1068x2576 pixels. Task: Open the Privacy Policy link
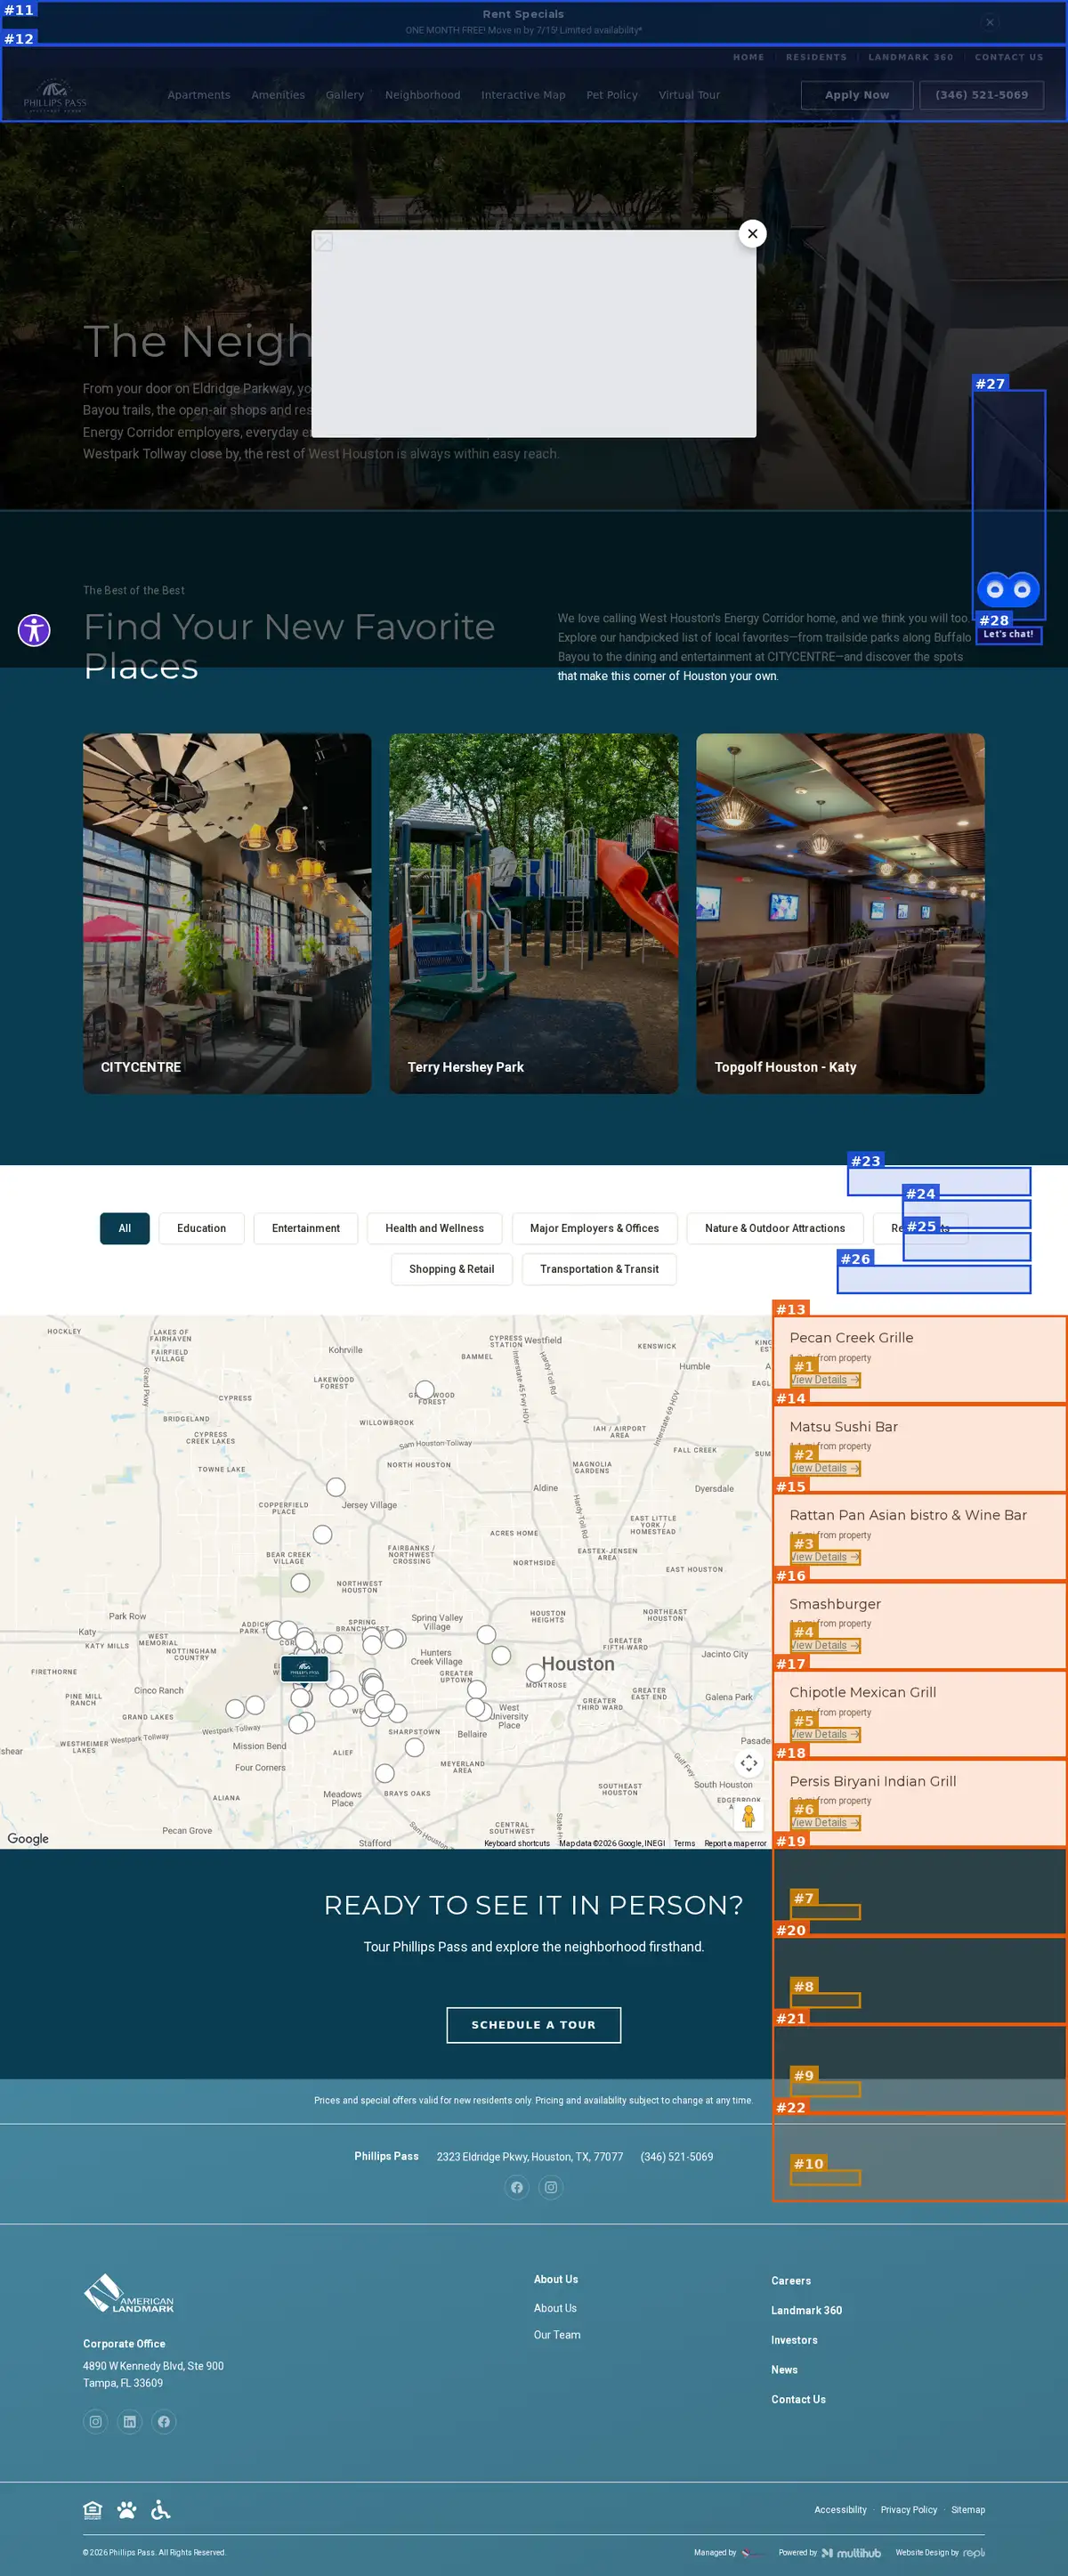[x=908, y=2509]
